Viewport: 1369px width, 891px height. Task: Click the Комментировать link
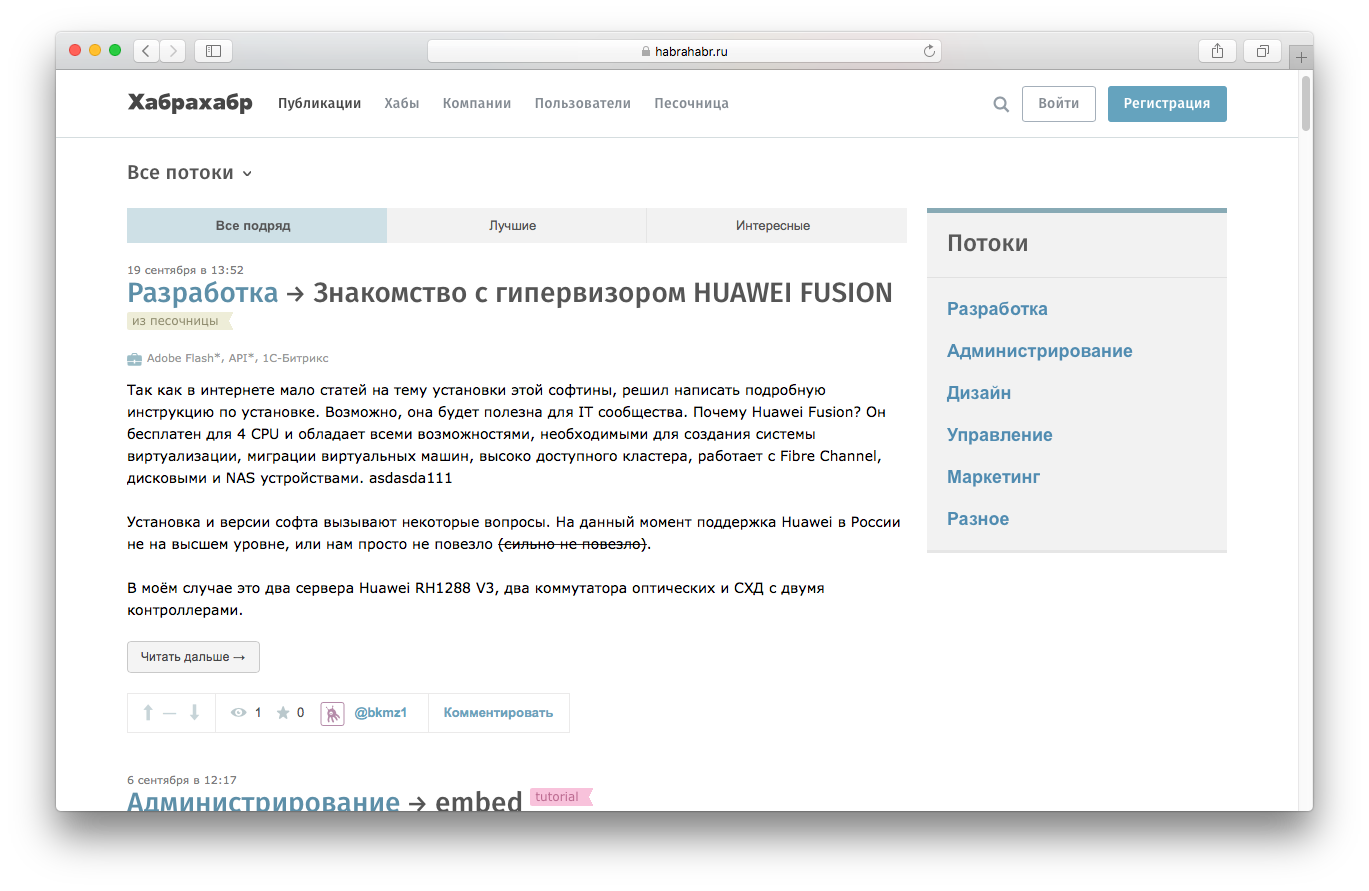[498, 713]
